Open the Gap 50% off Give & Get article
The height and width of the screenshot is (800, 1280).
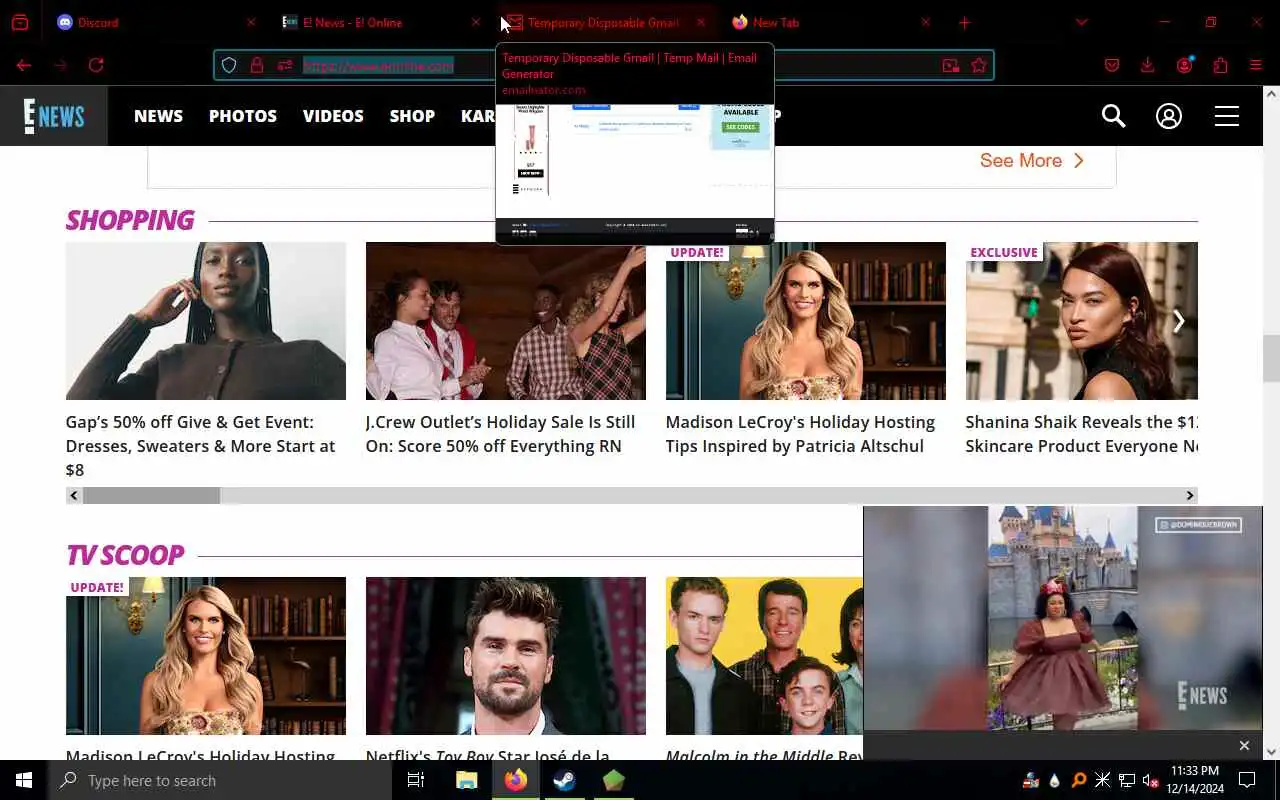200,446
